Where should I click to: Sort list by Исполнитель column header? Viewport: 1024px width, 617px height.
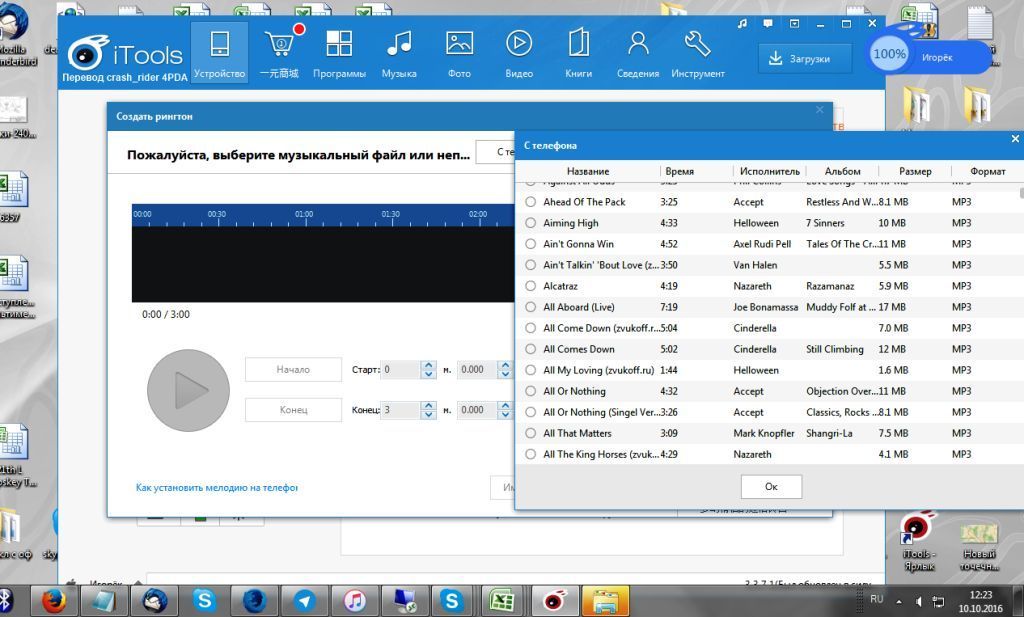click(769, 171)
